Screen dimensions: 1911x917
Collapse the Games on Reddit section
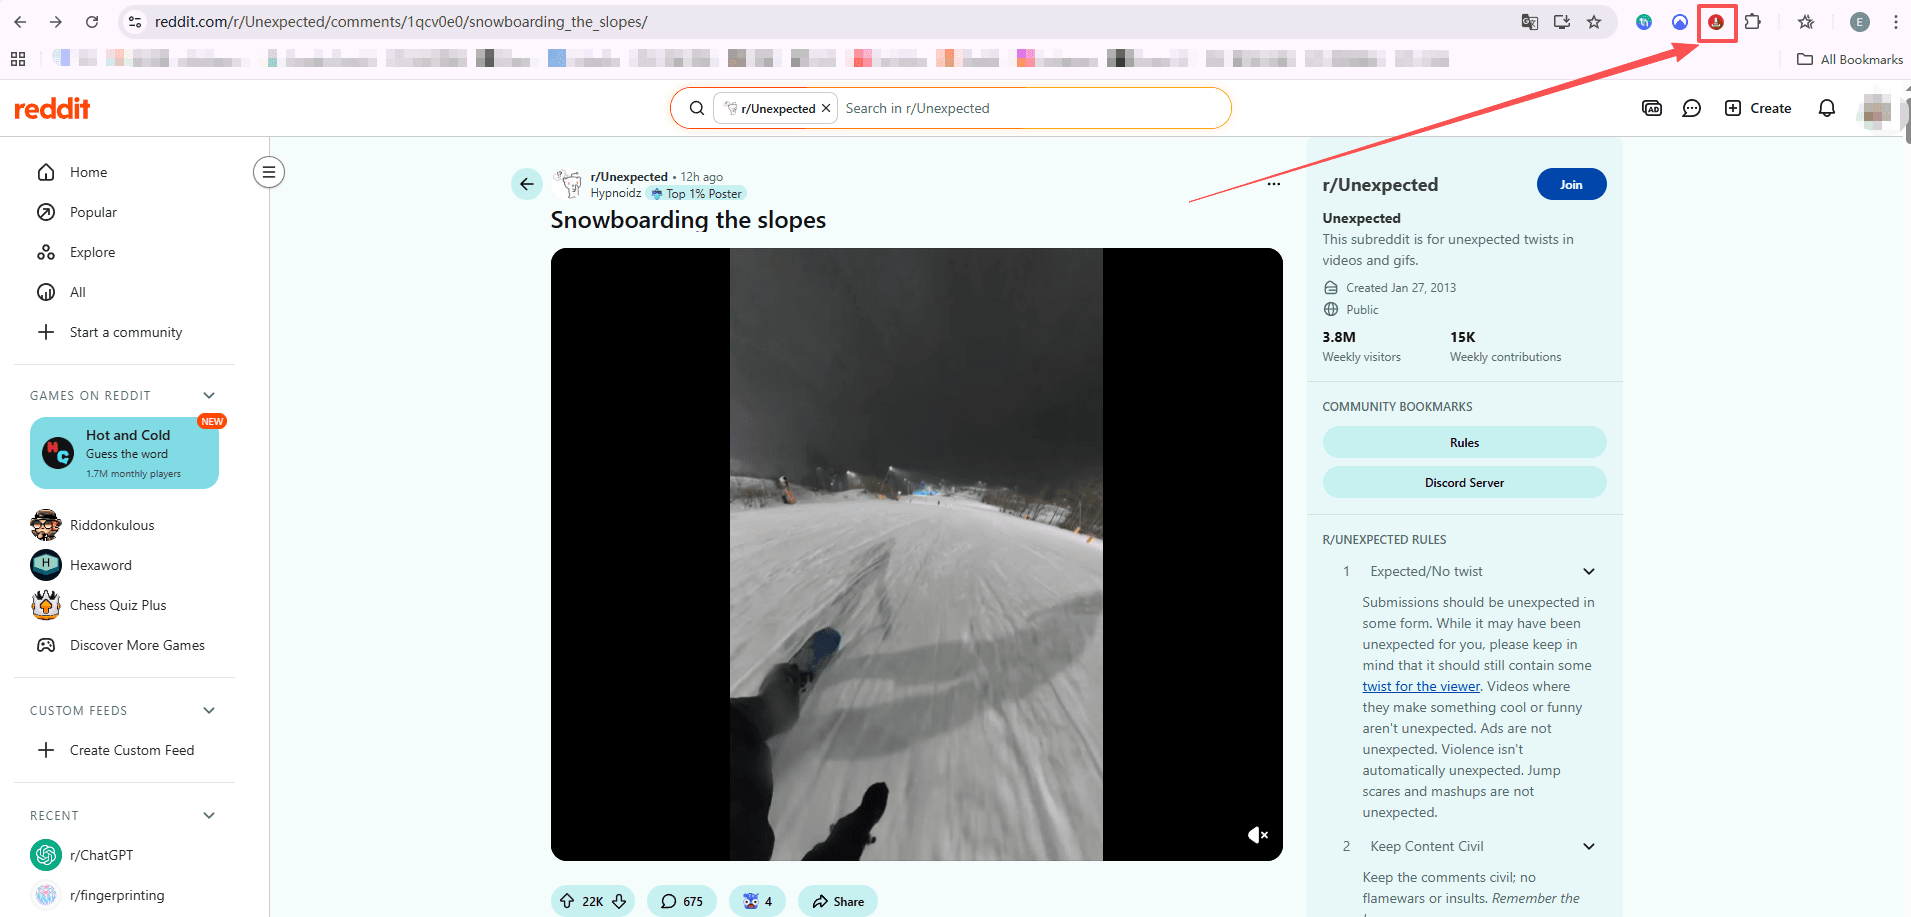click(x=209, y=395)
